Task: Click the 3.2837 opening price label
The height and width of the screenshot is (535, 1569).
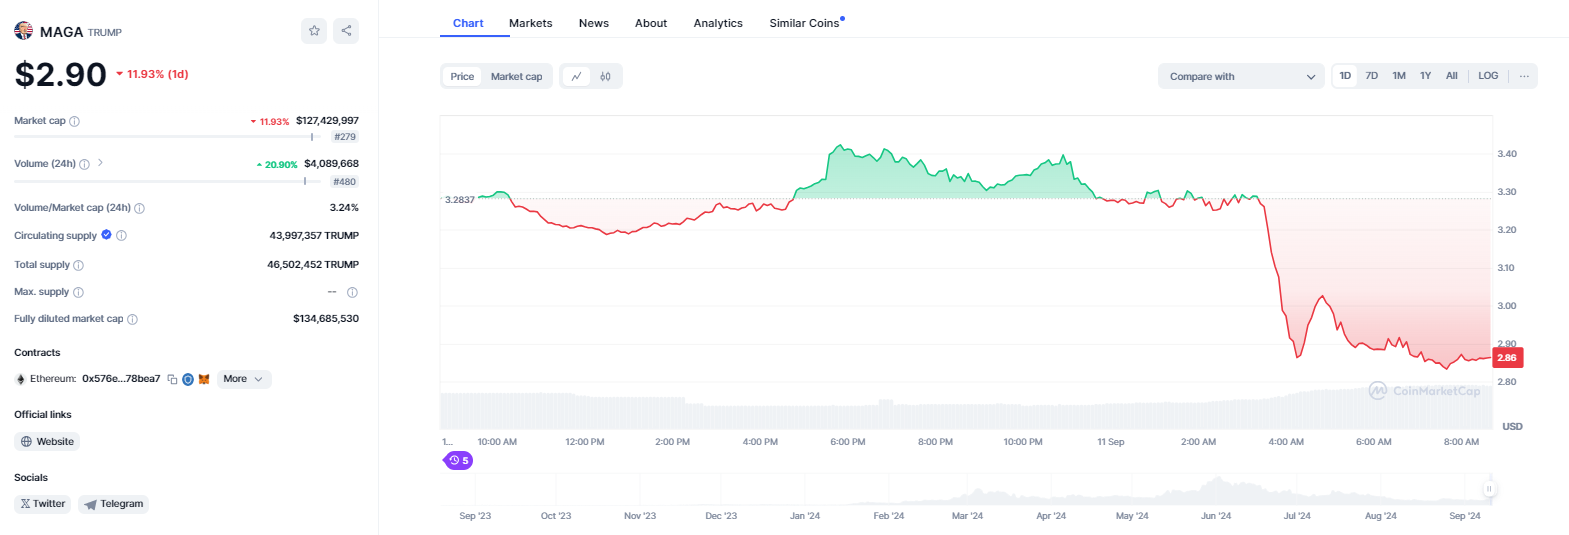Action: point(460,200)
